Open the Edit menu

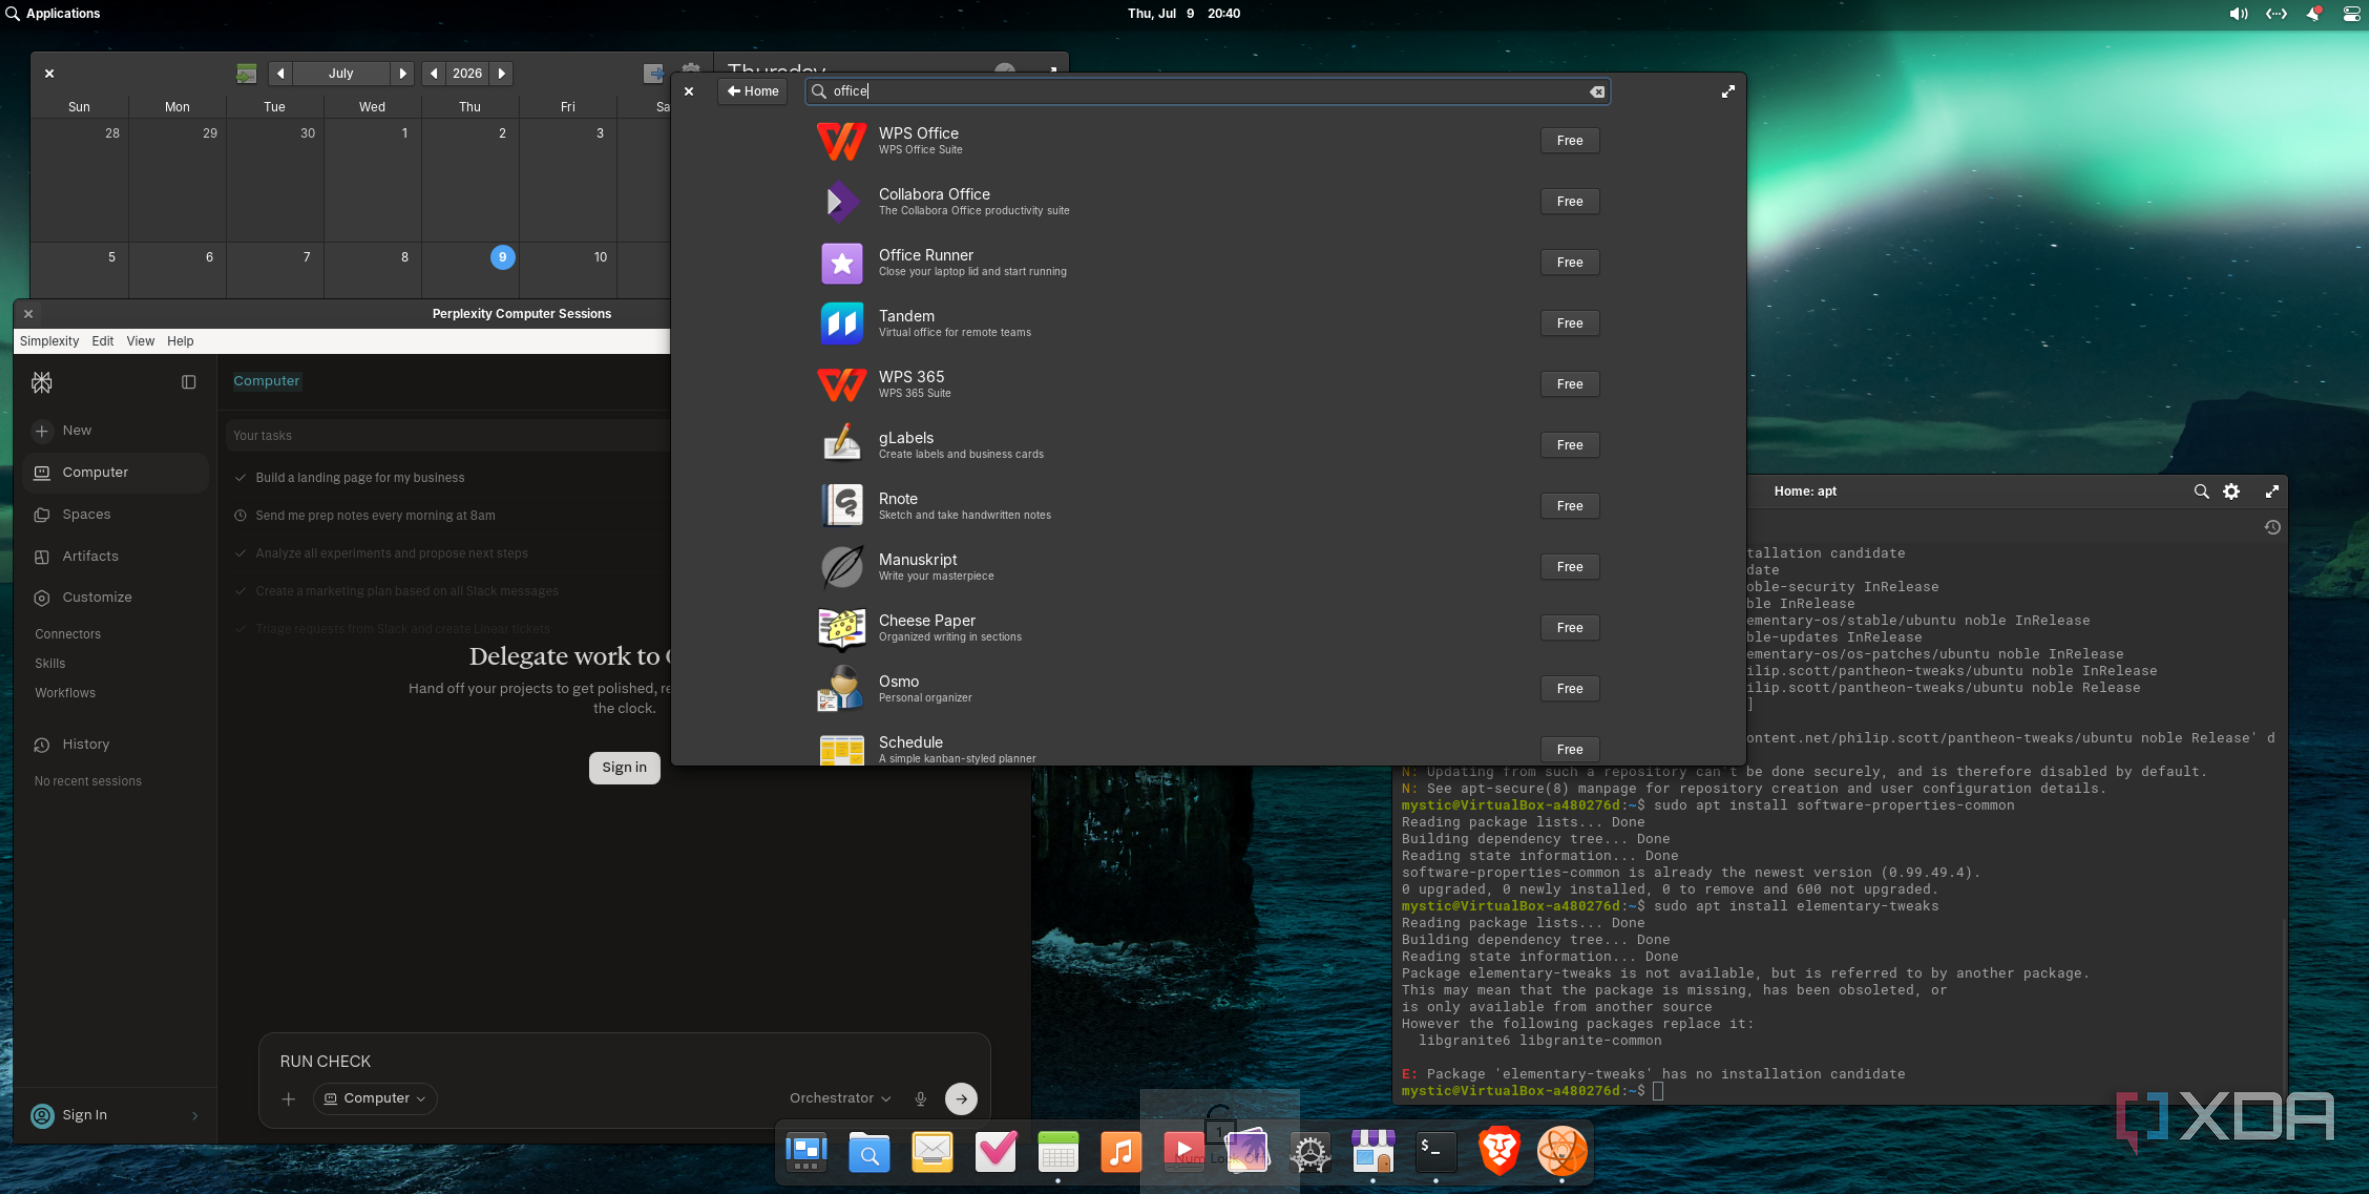(x=102, y=341)
